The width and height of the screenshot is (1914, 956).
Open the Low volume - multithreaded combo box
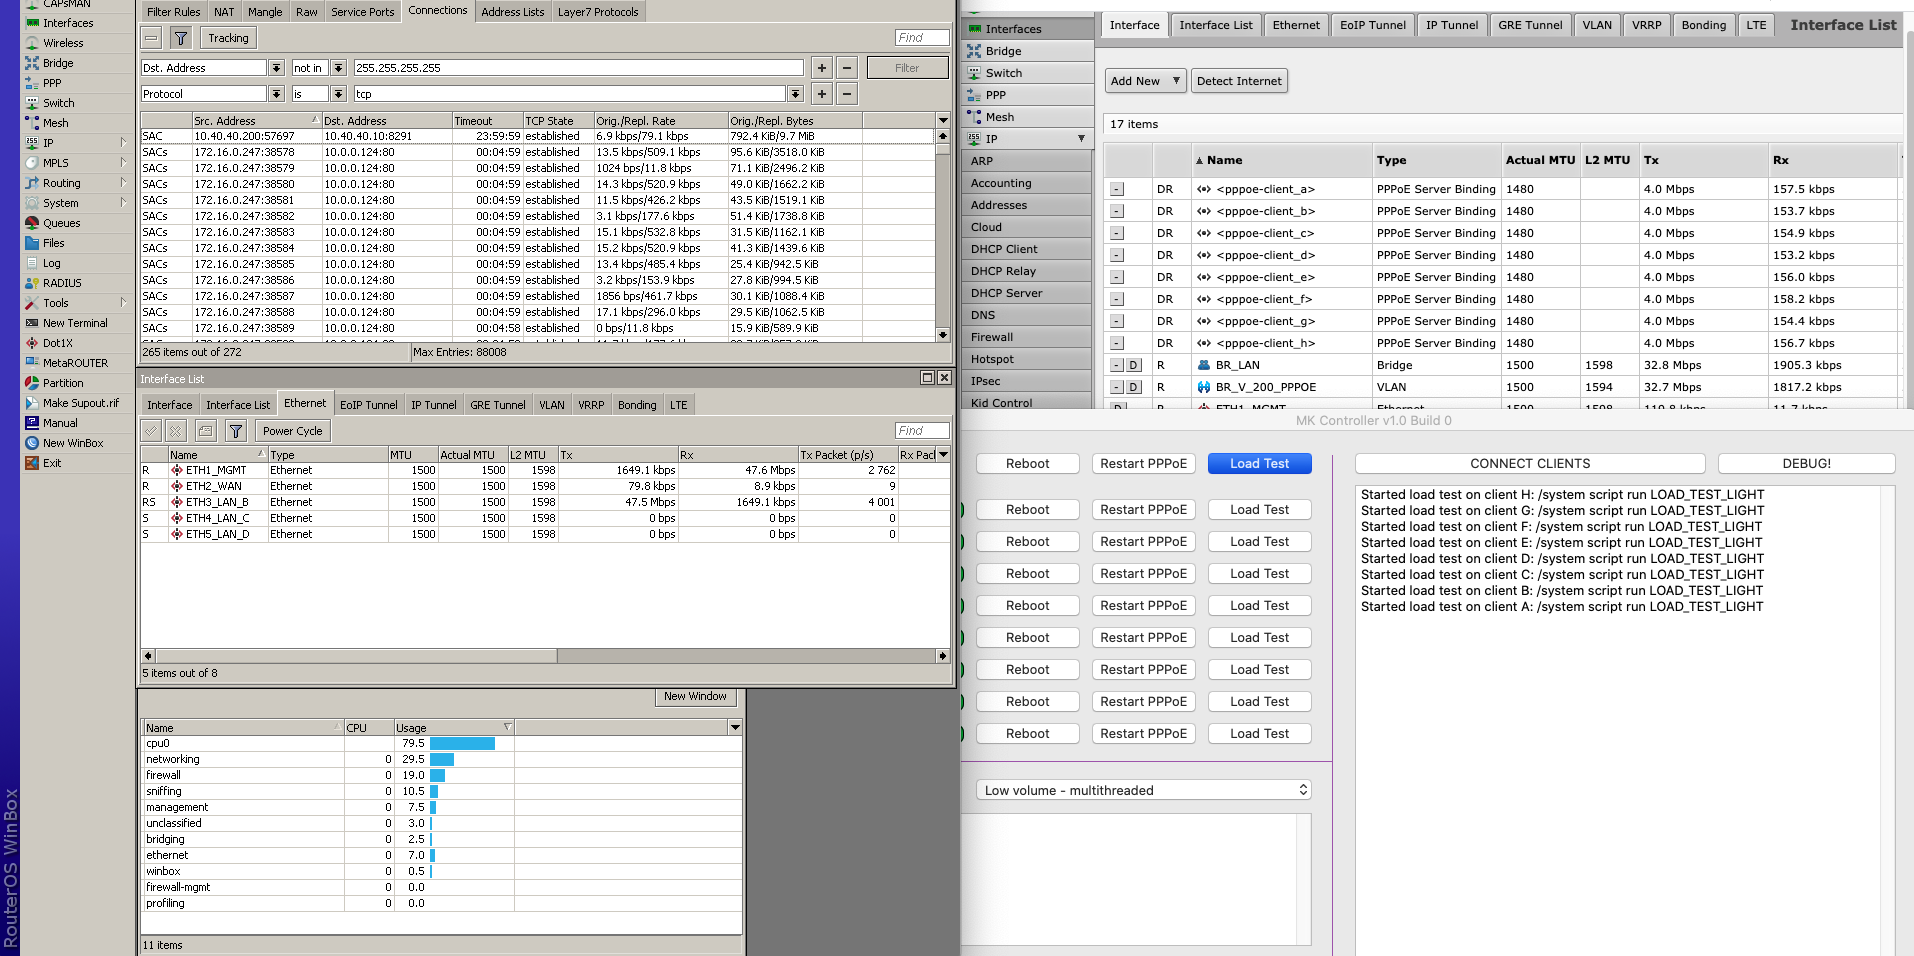(x=1143, y=790)
